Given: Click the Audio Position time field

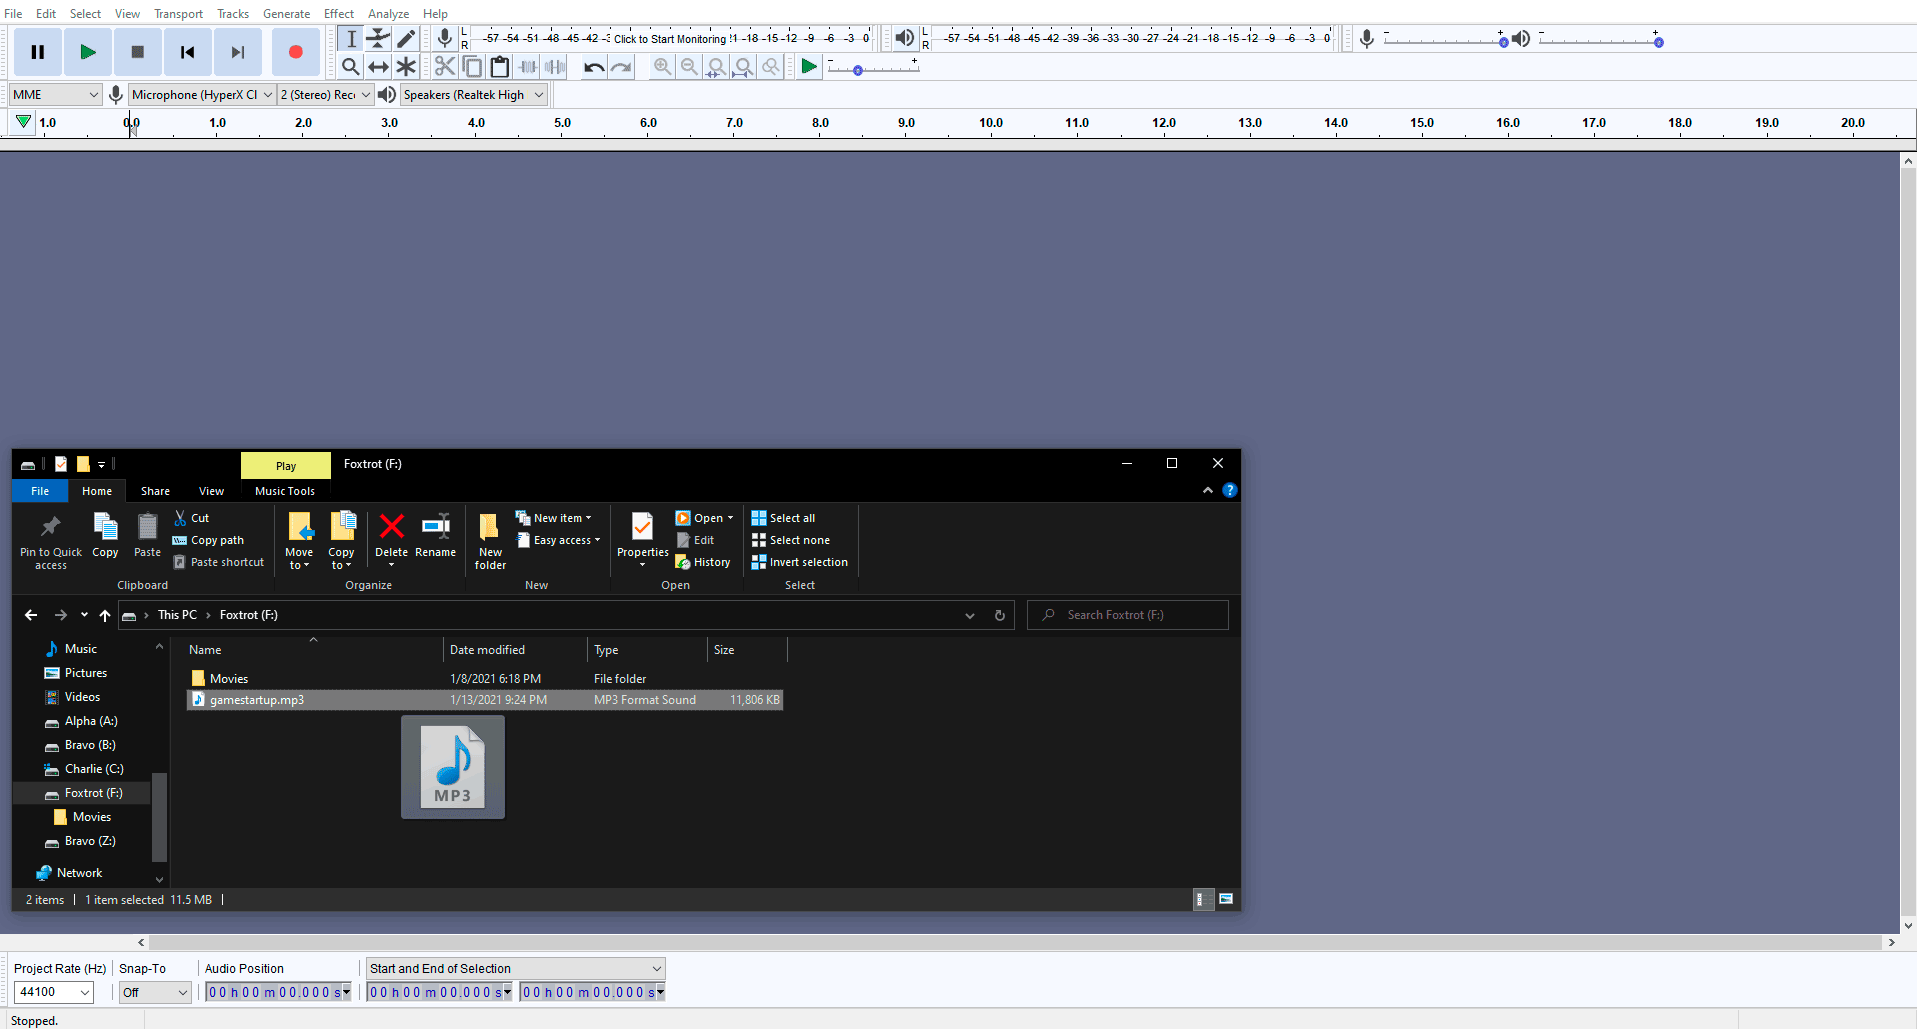Looking at the screenshot, I should coord(278,992).
